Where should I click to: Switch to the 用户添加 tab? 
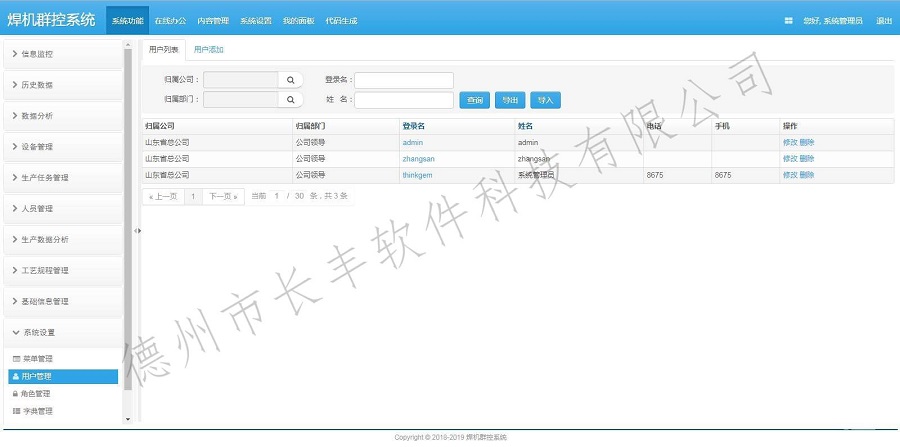[x=209, y=49]
